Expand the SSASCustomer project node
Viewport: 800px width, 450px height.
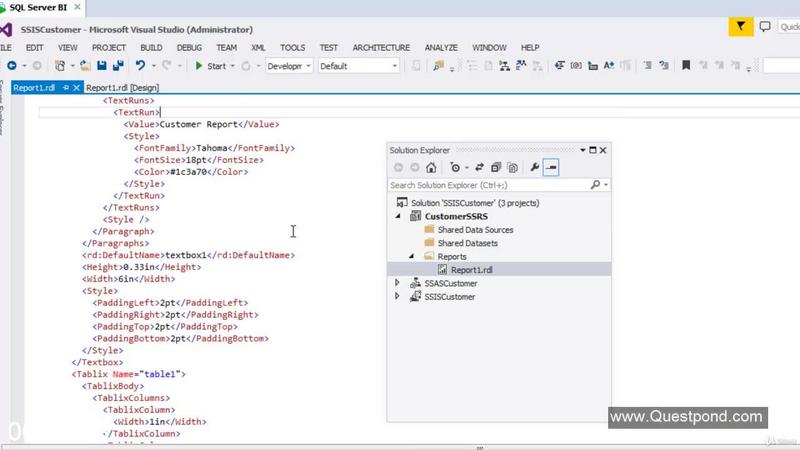click(397, 283)
